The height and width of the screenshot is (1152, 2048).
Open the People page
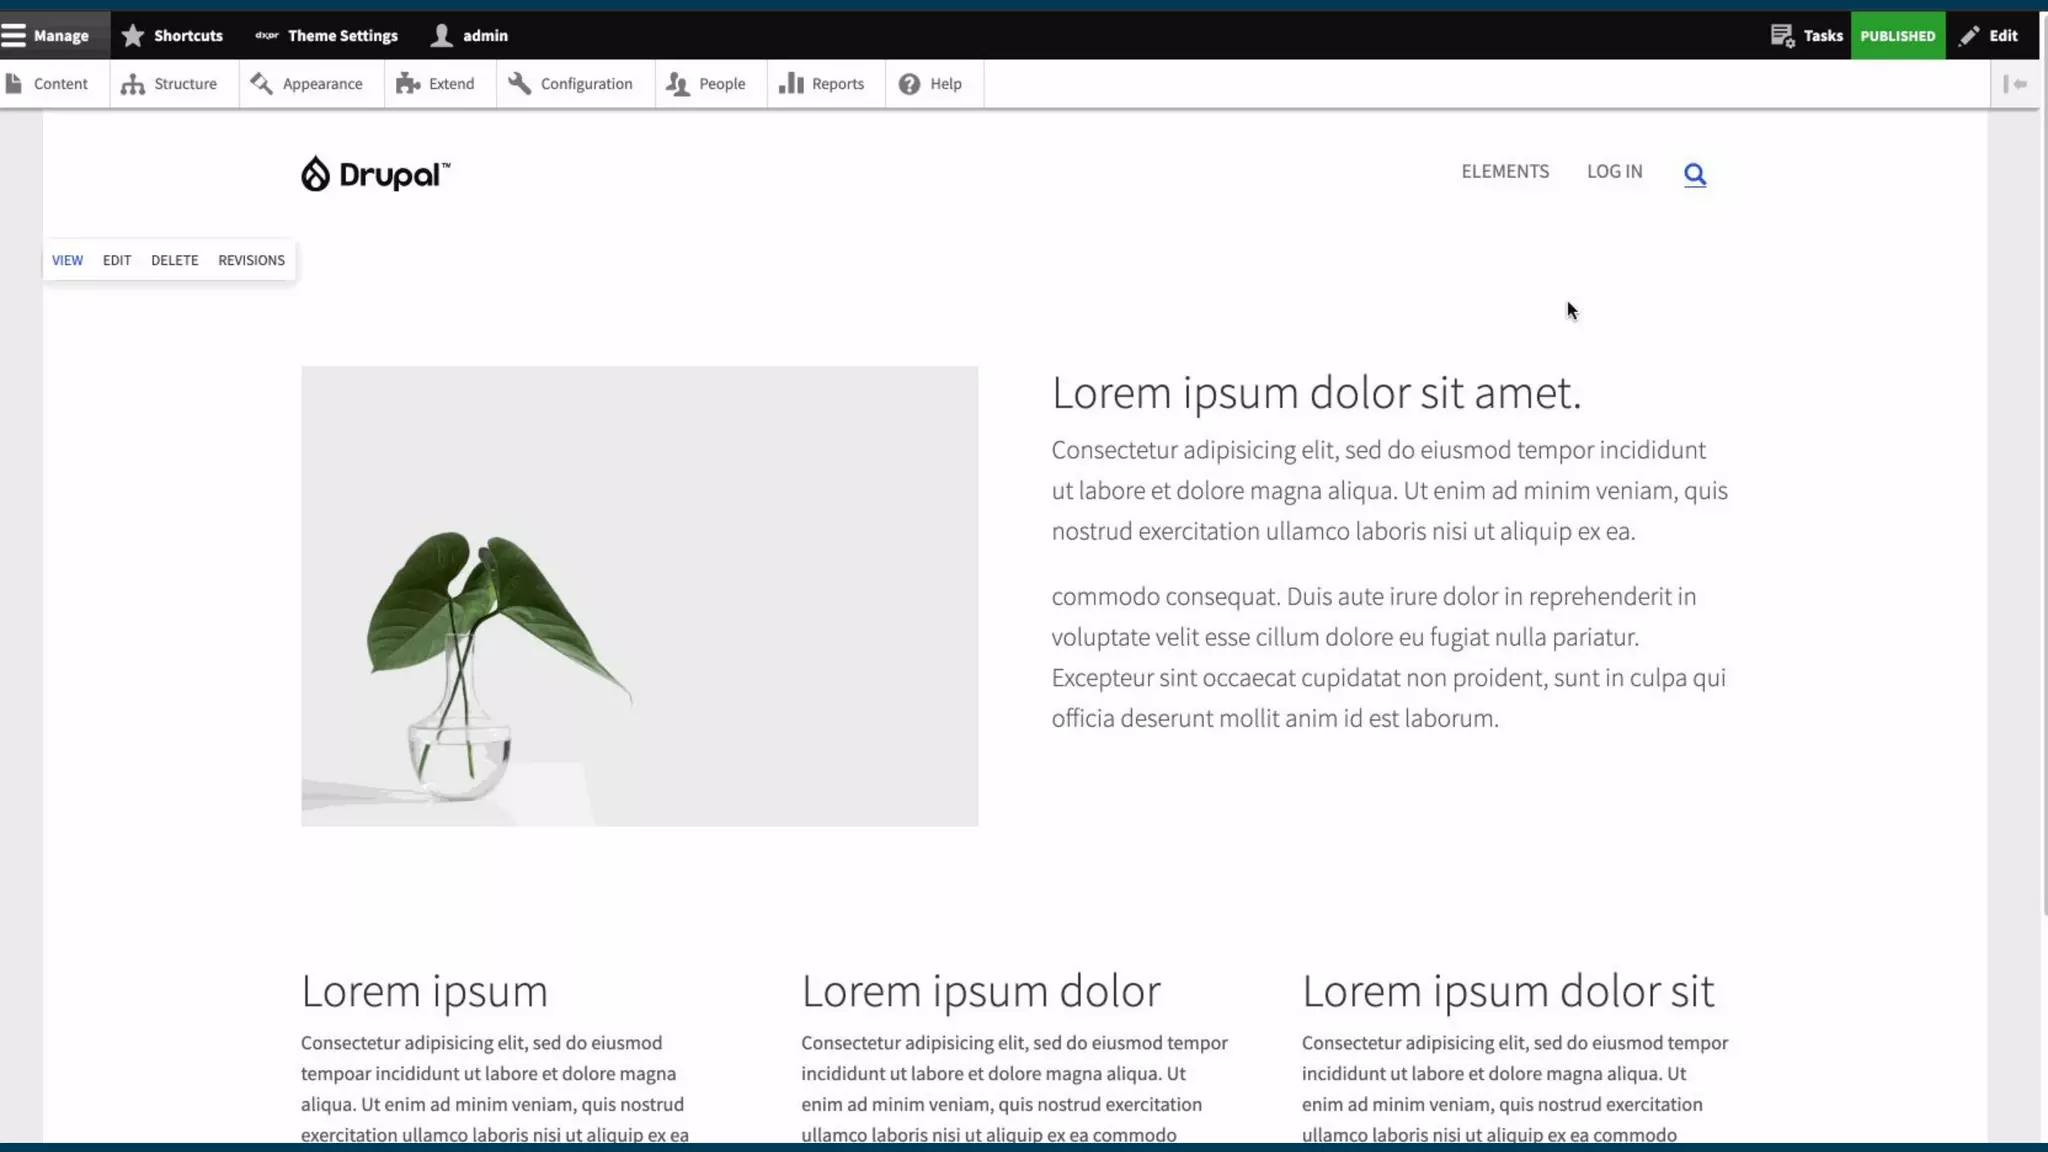coord(707,84)
